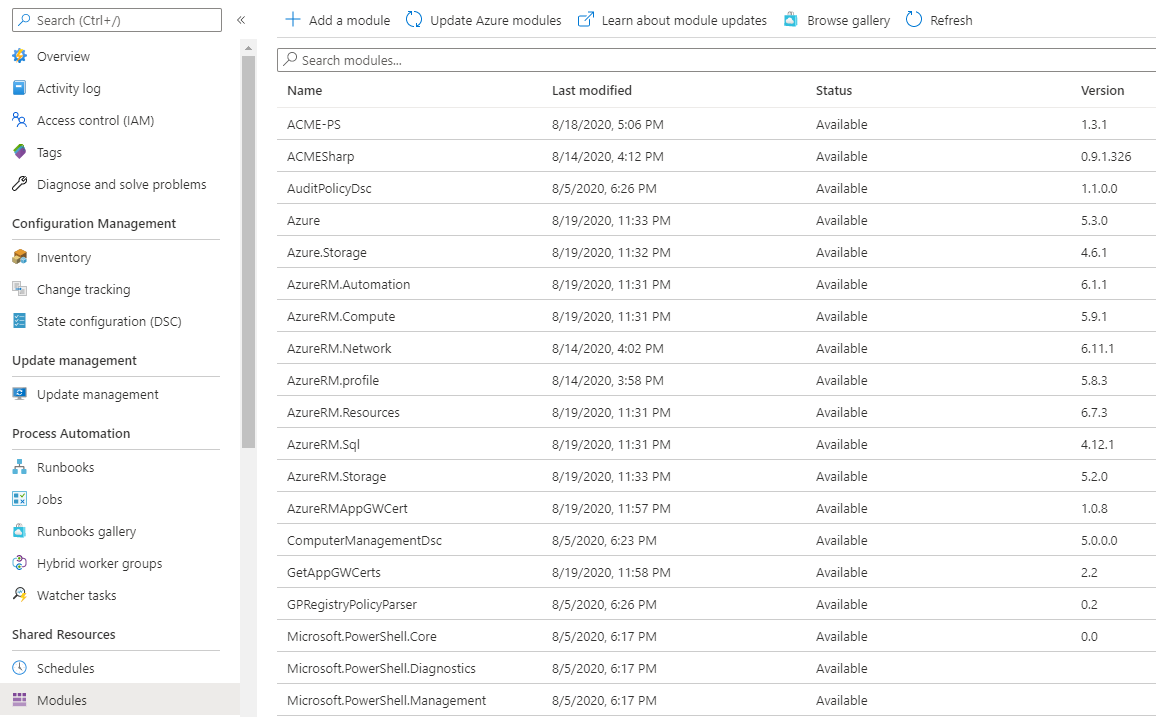1156x717 pixels.
Task: Click the Access control (IAM) people icon
Action: [x=20, y=120]
